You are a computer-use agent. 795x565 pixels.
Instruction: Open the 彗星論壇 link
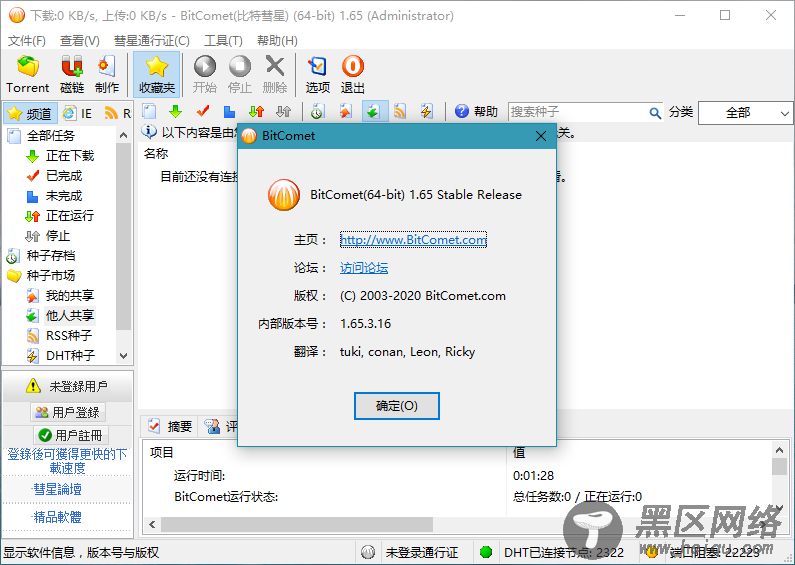click(x=57, y=489)
